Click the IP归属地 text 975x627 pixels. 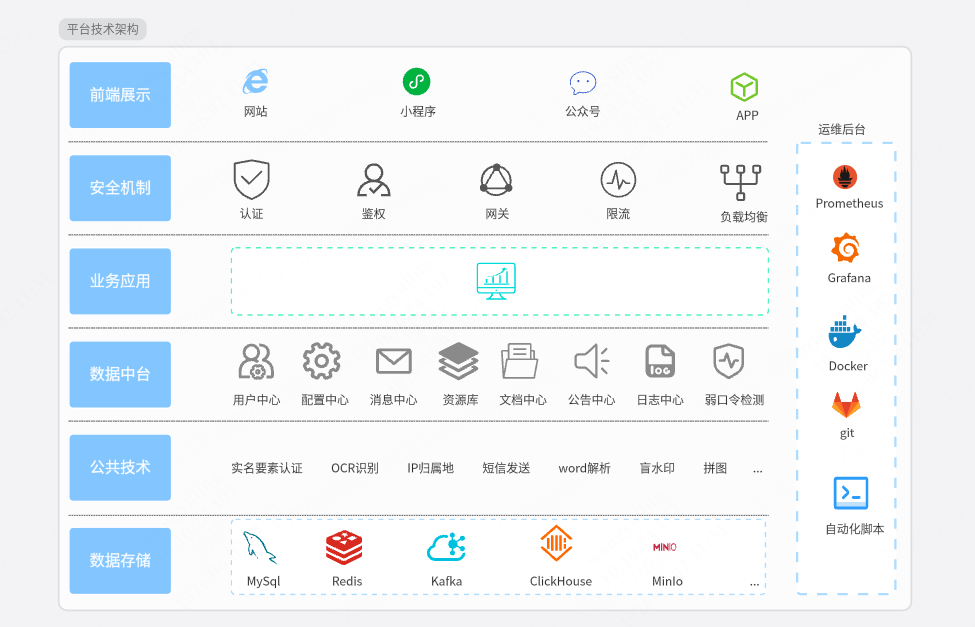430,468
